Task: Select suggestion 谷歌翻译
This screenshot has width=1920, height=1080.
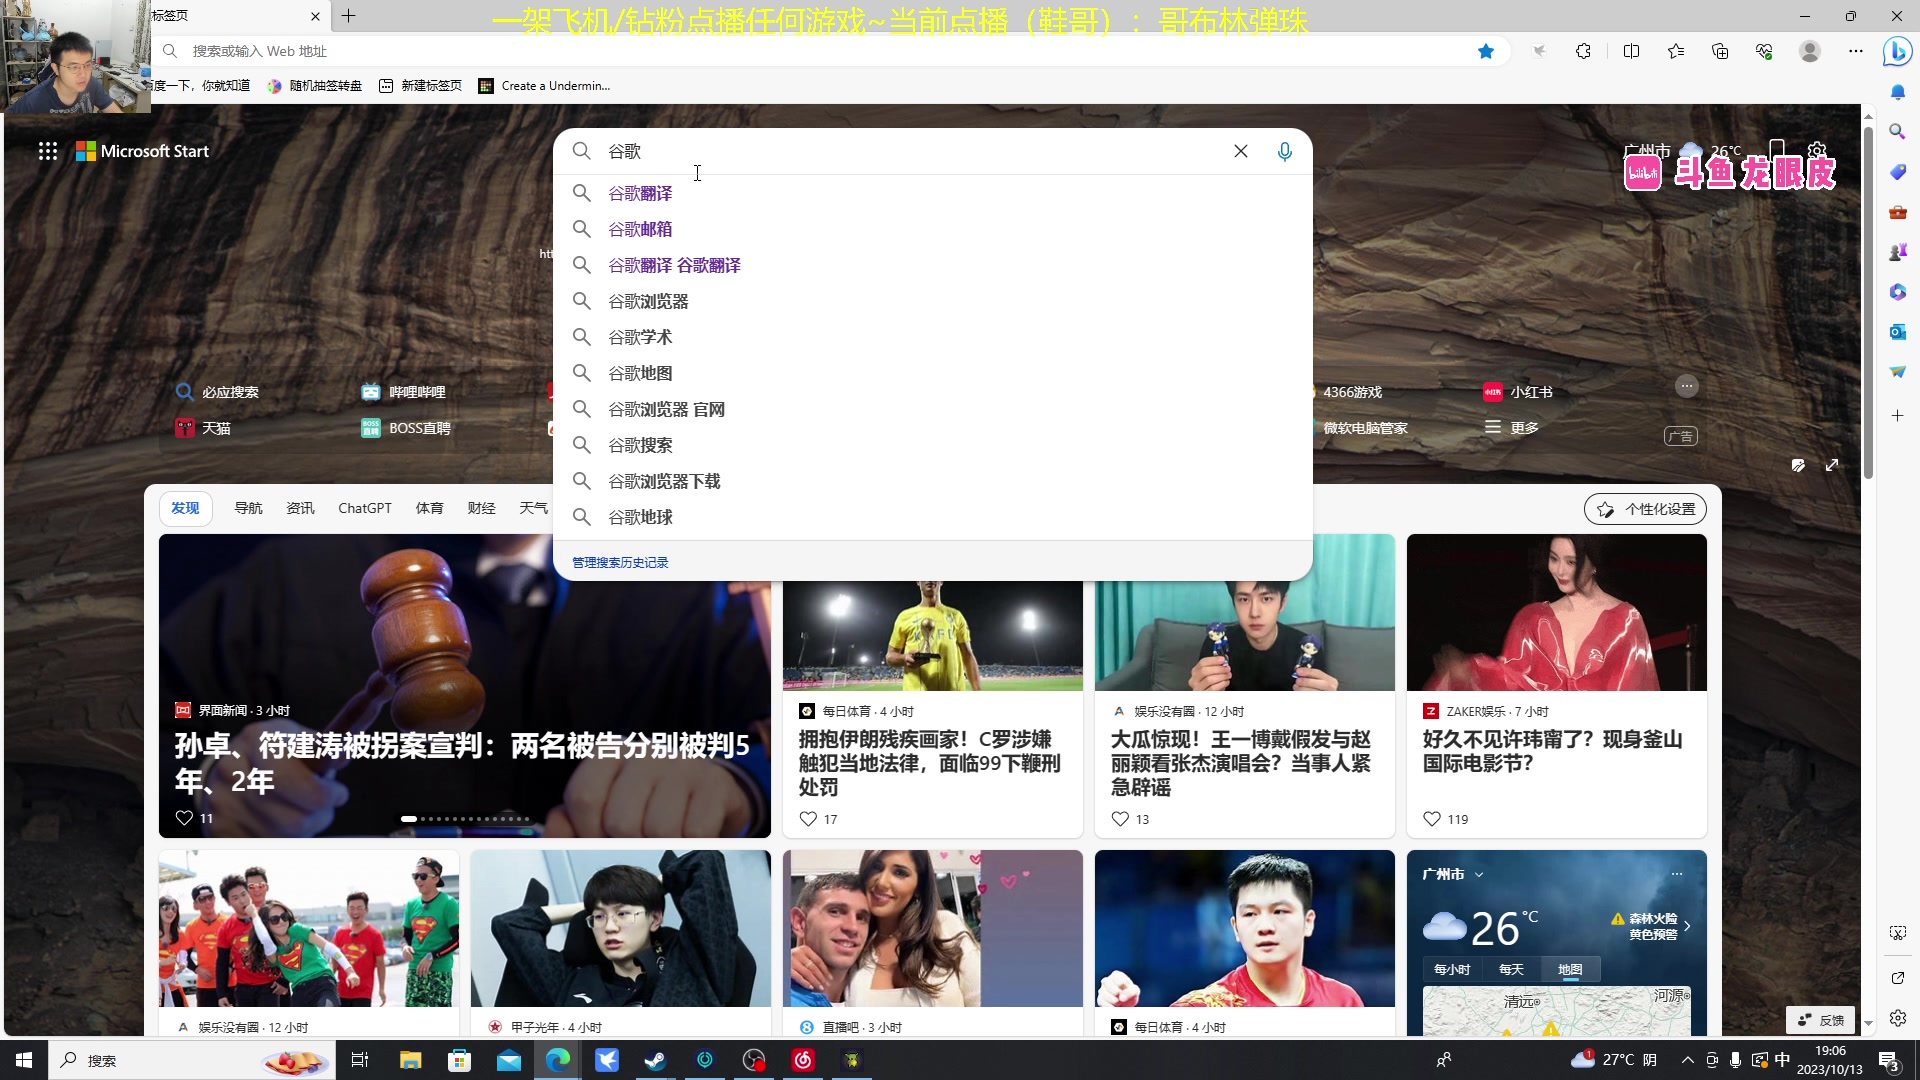Action: pyautogui.click(x=933, y=193)
